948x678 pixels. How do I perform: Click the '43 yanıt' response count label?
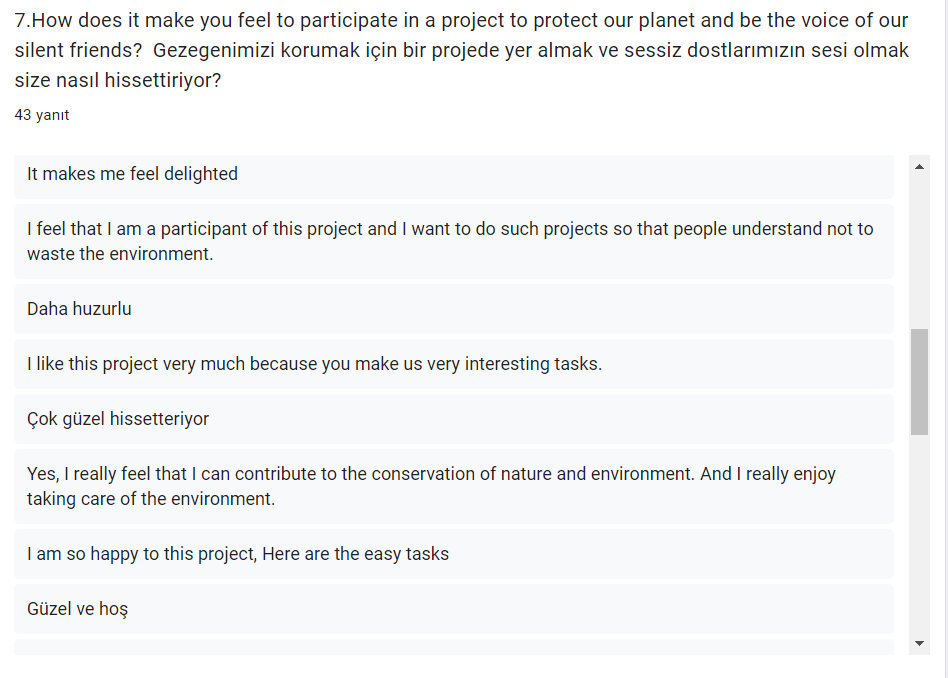click(x=41, y=115)
